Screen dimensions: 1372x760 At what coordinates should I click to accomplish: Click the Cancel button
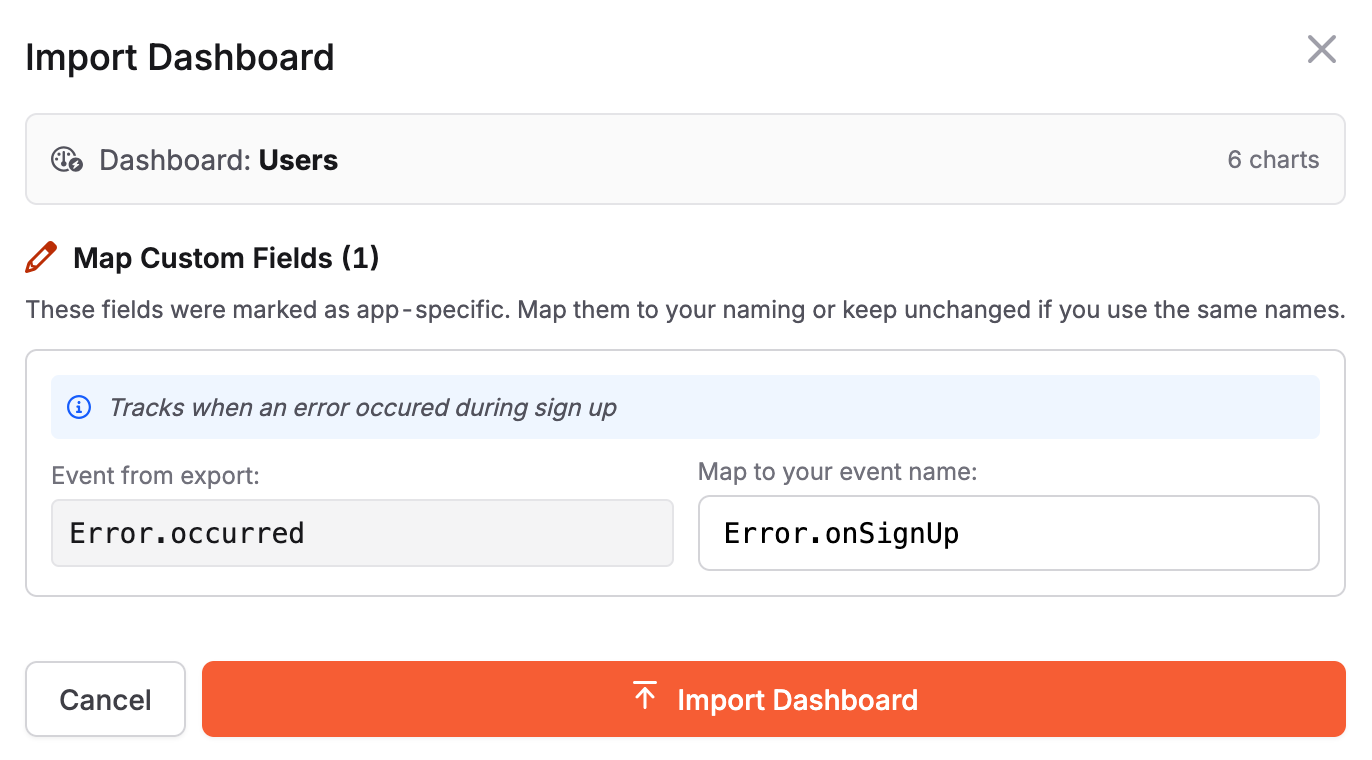tap(104, 699)
